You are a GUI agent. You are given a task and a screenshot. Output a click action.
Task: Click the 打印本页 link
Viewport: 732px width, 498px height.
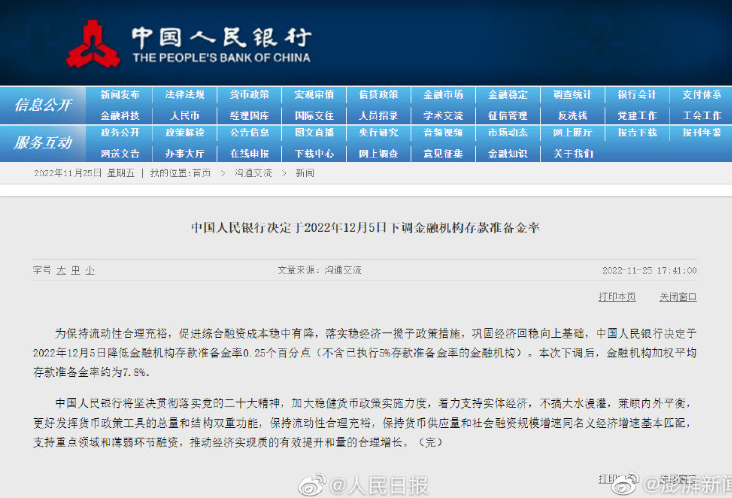coord(617,297)
